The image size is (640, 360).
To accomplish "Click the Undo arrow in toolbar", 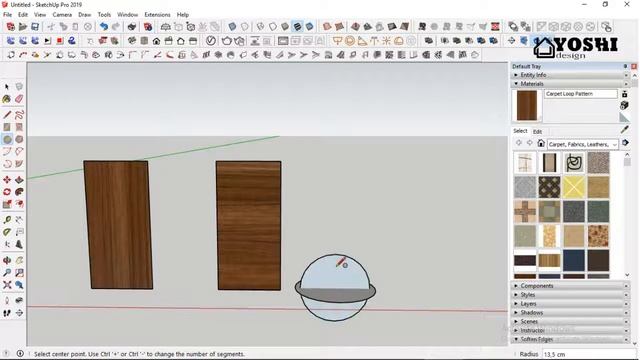I will 104,27.
